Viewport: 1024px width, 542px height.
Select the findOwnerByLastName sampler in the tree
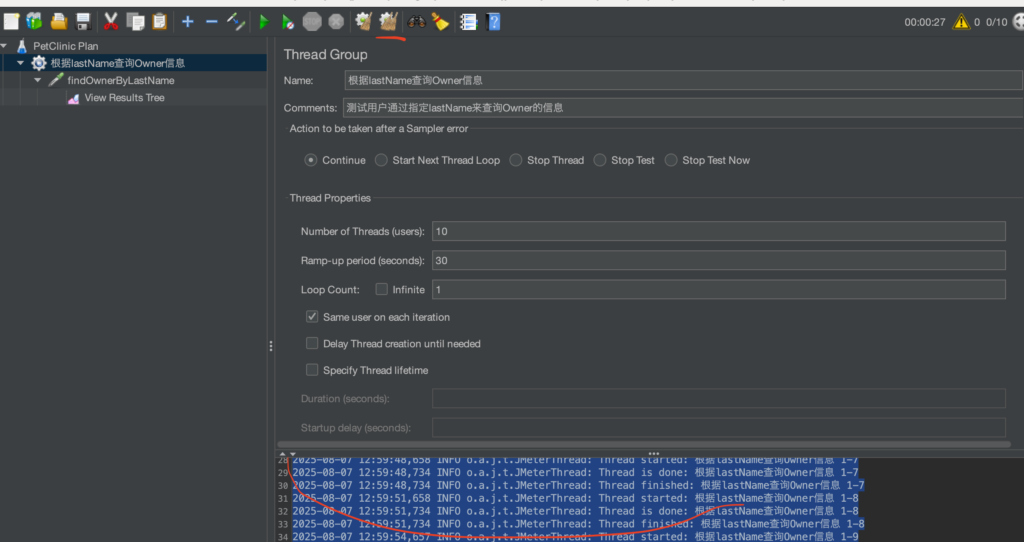[x=121, y=80]
